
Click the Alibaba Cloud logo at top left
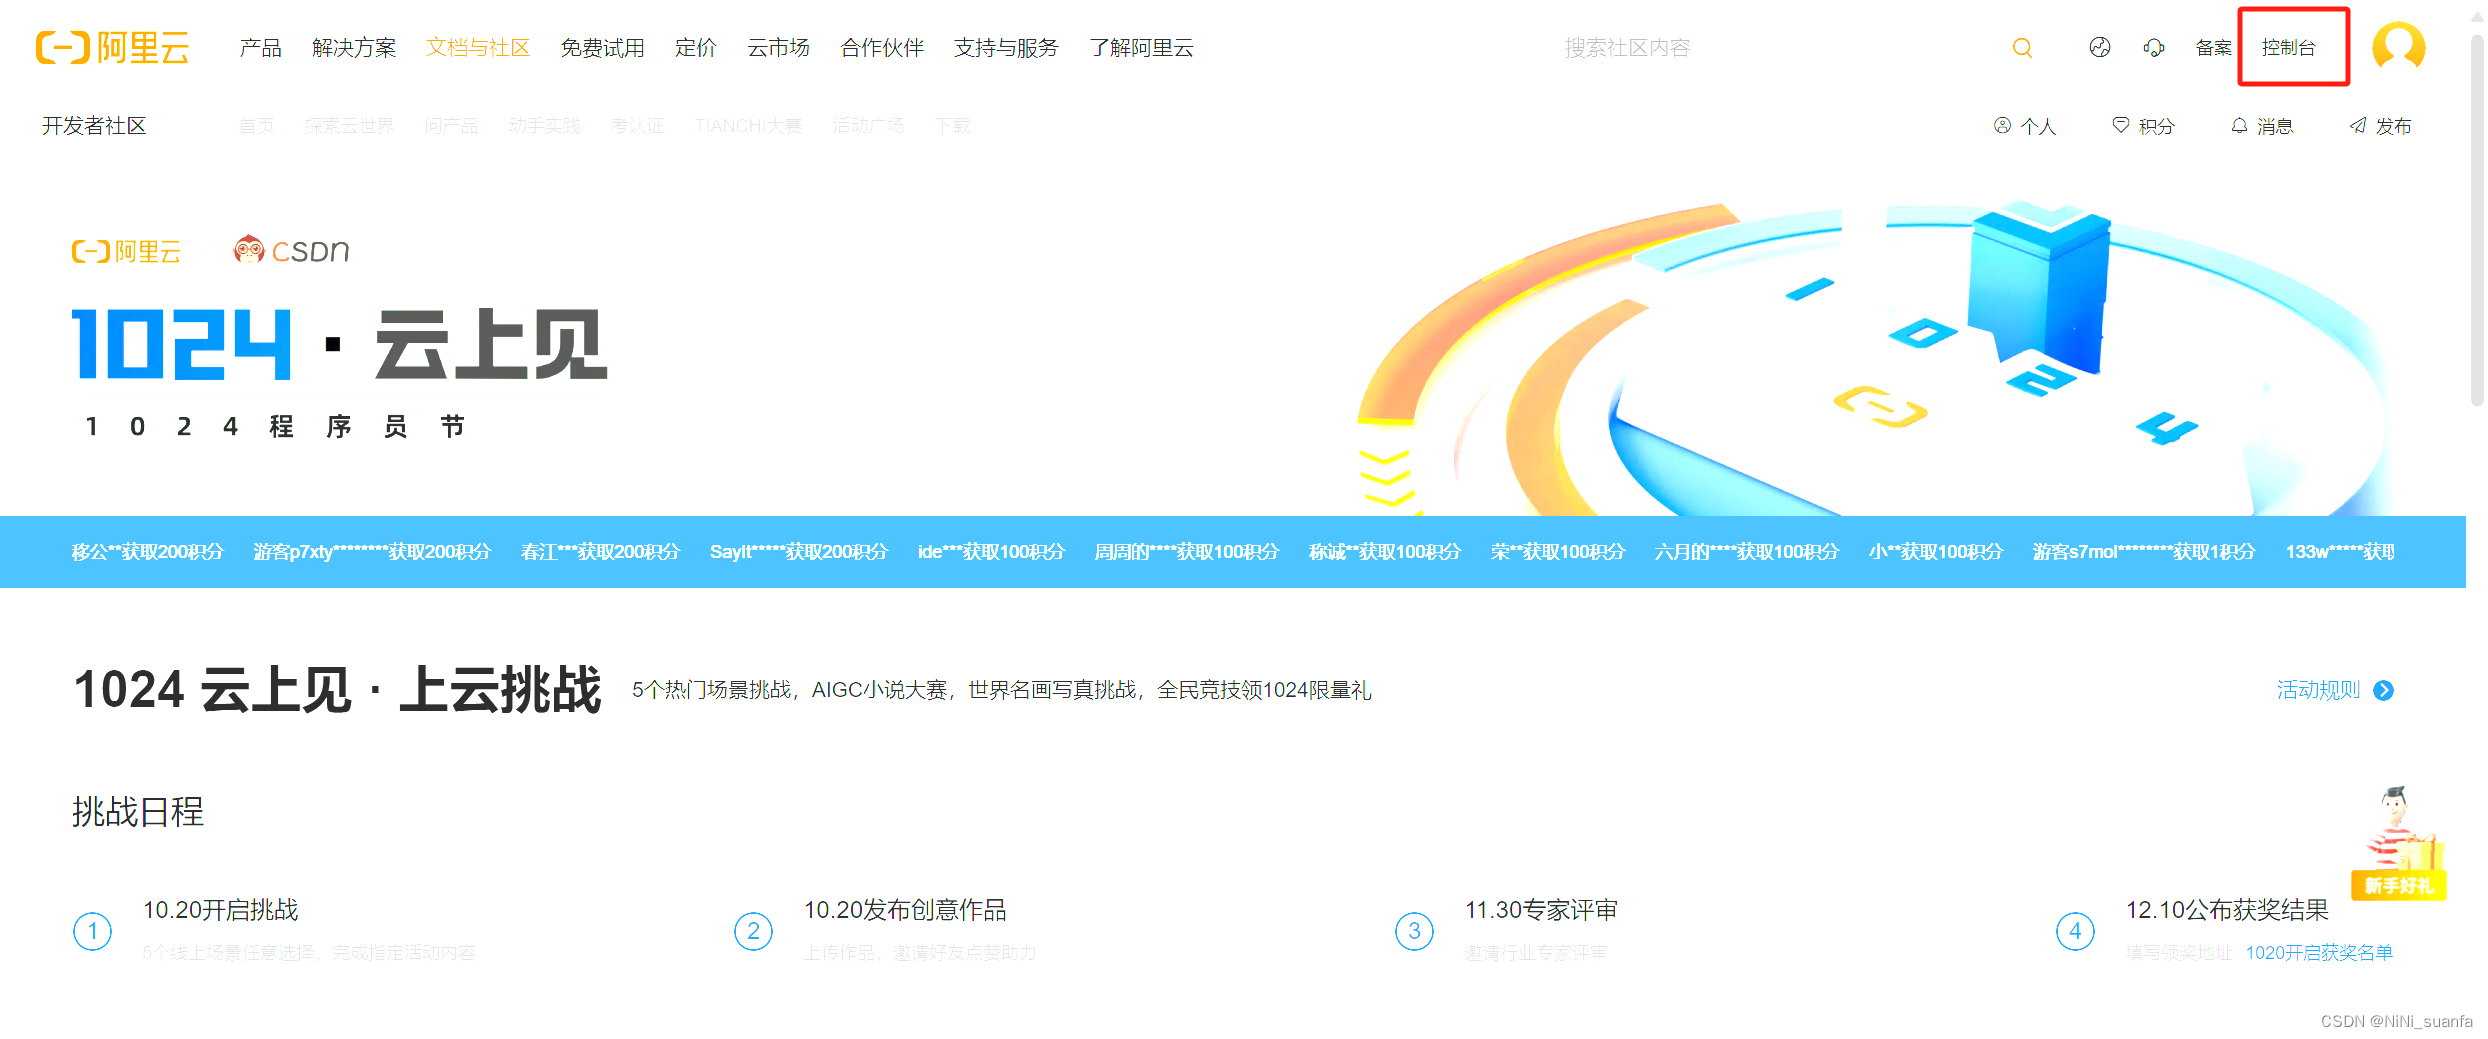click(112, 47)
